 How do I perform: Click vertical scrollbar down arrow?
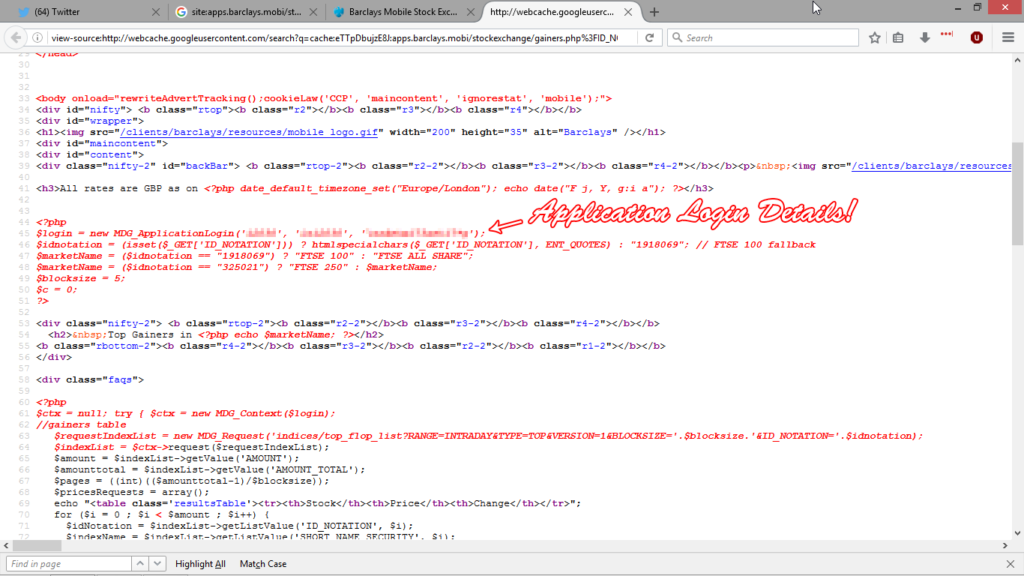coord(1017,534)
